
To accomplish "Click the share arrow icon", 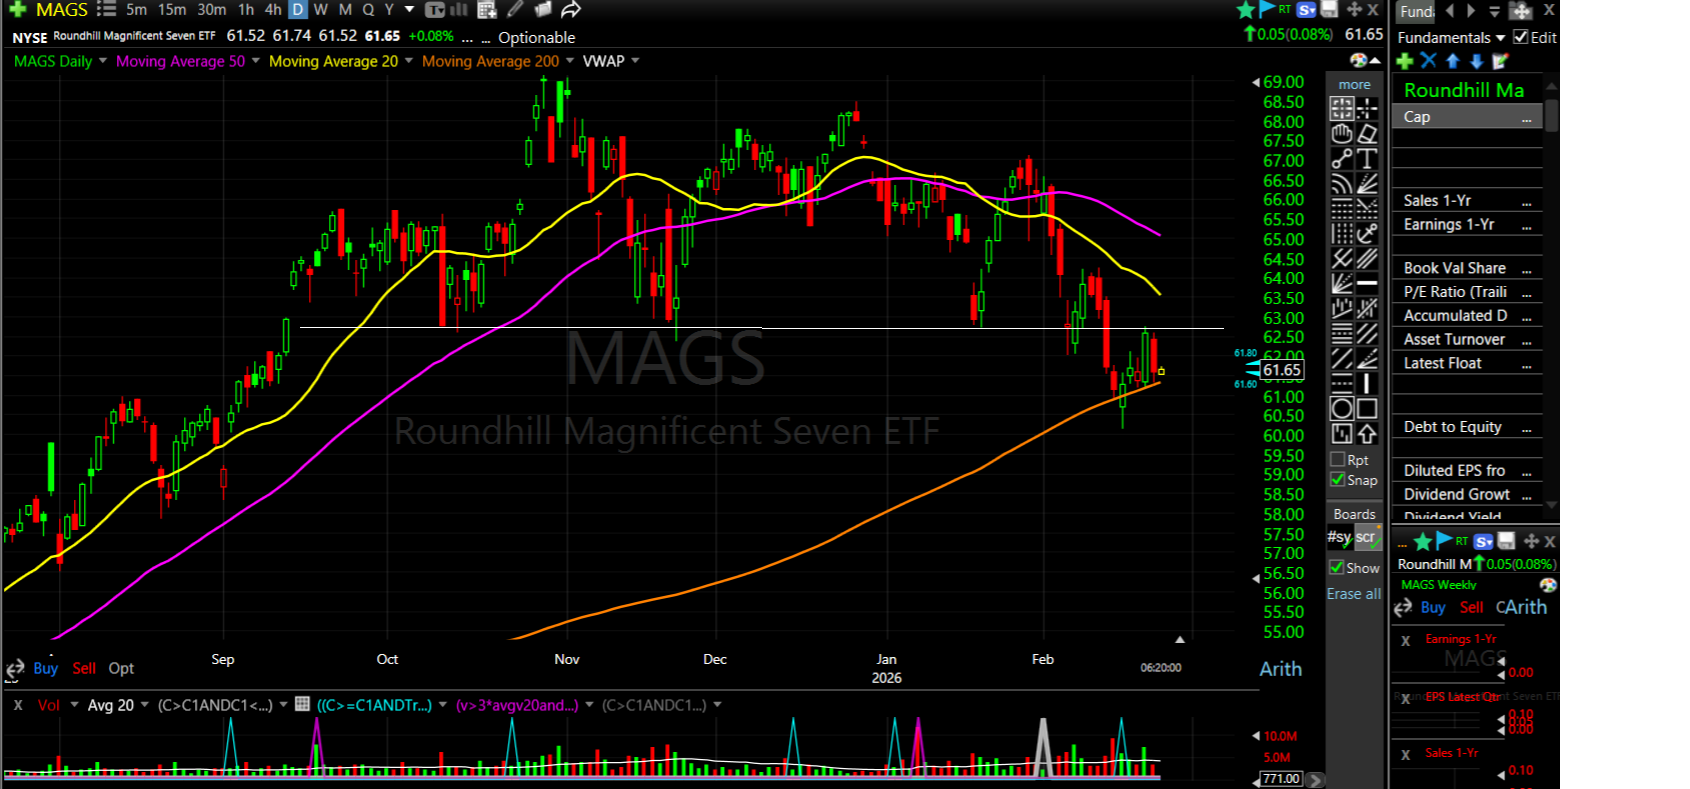I will [571, 10].
